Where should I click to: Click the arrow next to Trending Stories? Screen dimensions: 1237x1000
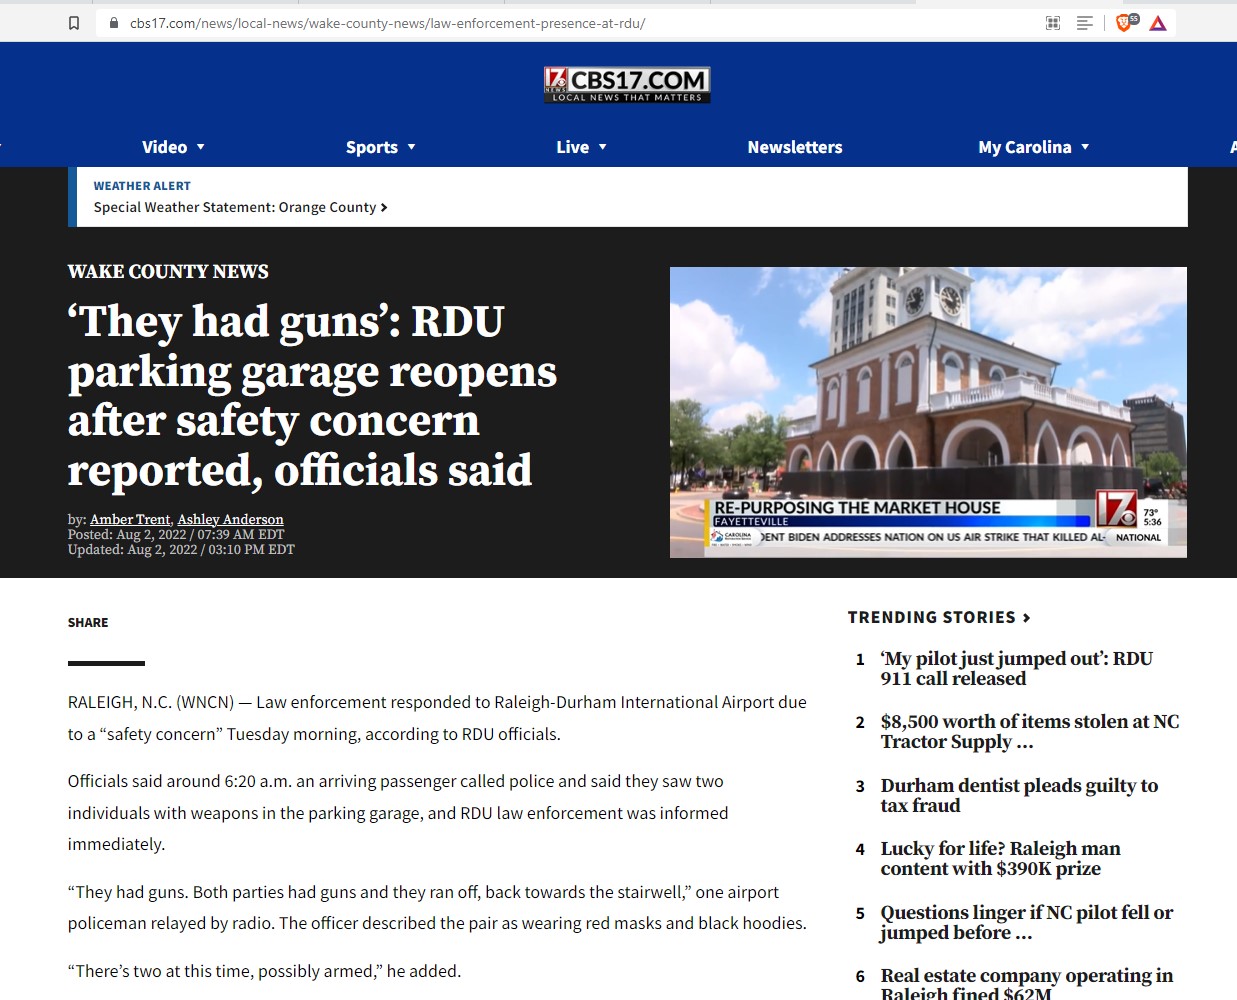(1026, 618)
